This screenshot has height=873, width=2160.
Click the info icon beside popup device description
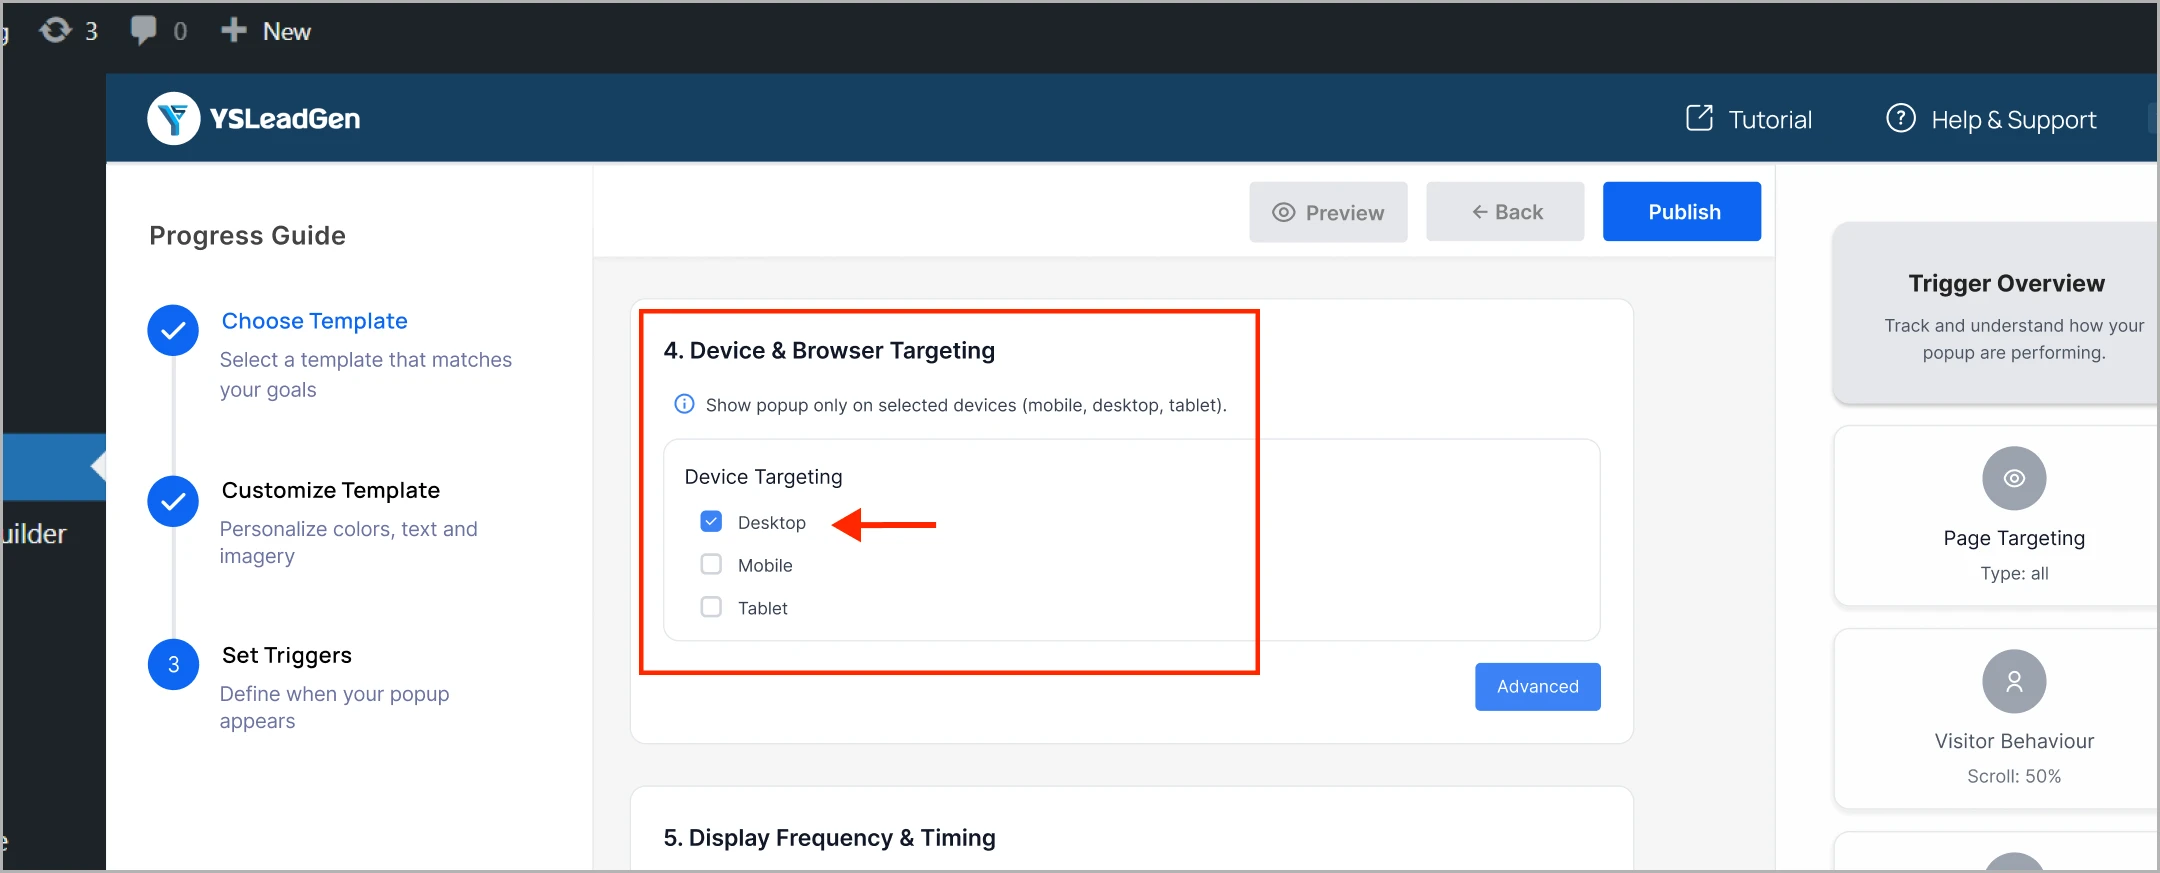click(x=684, y=404)
